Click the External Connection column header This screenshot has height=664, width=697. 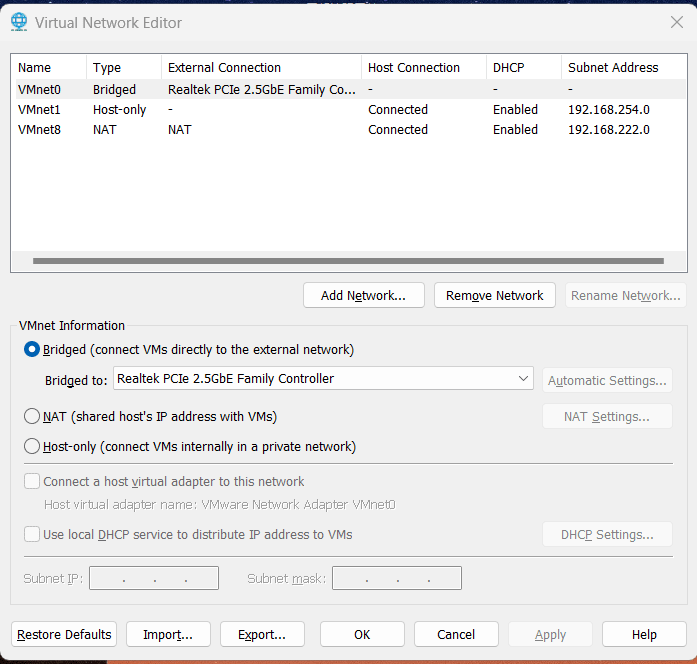tap(261, 68)
